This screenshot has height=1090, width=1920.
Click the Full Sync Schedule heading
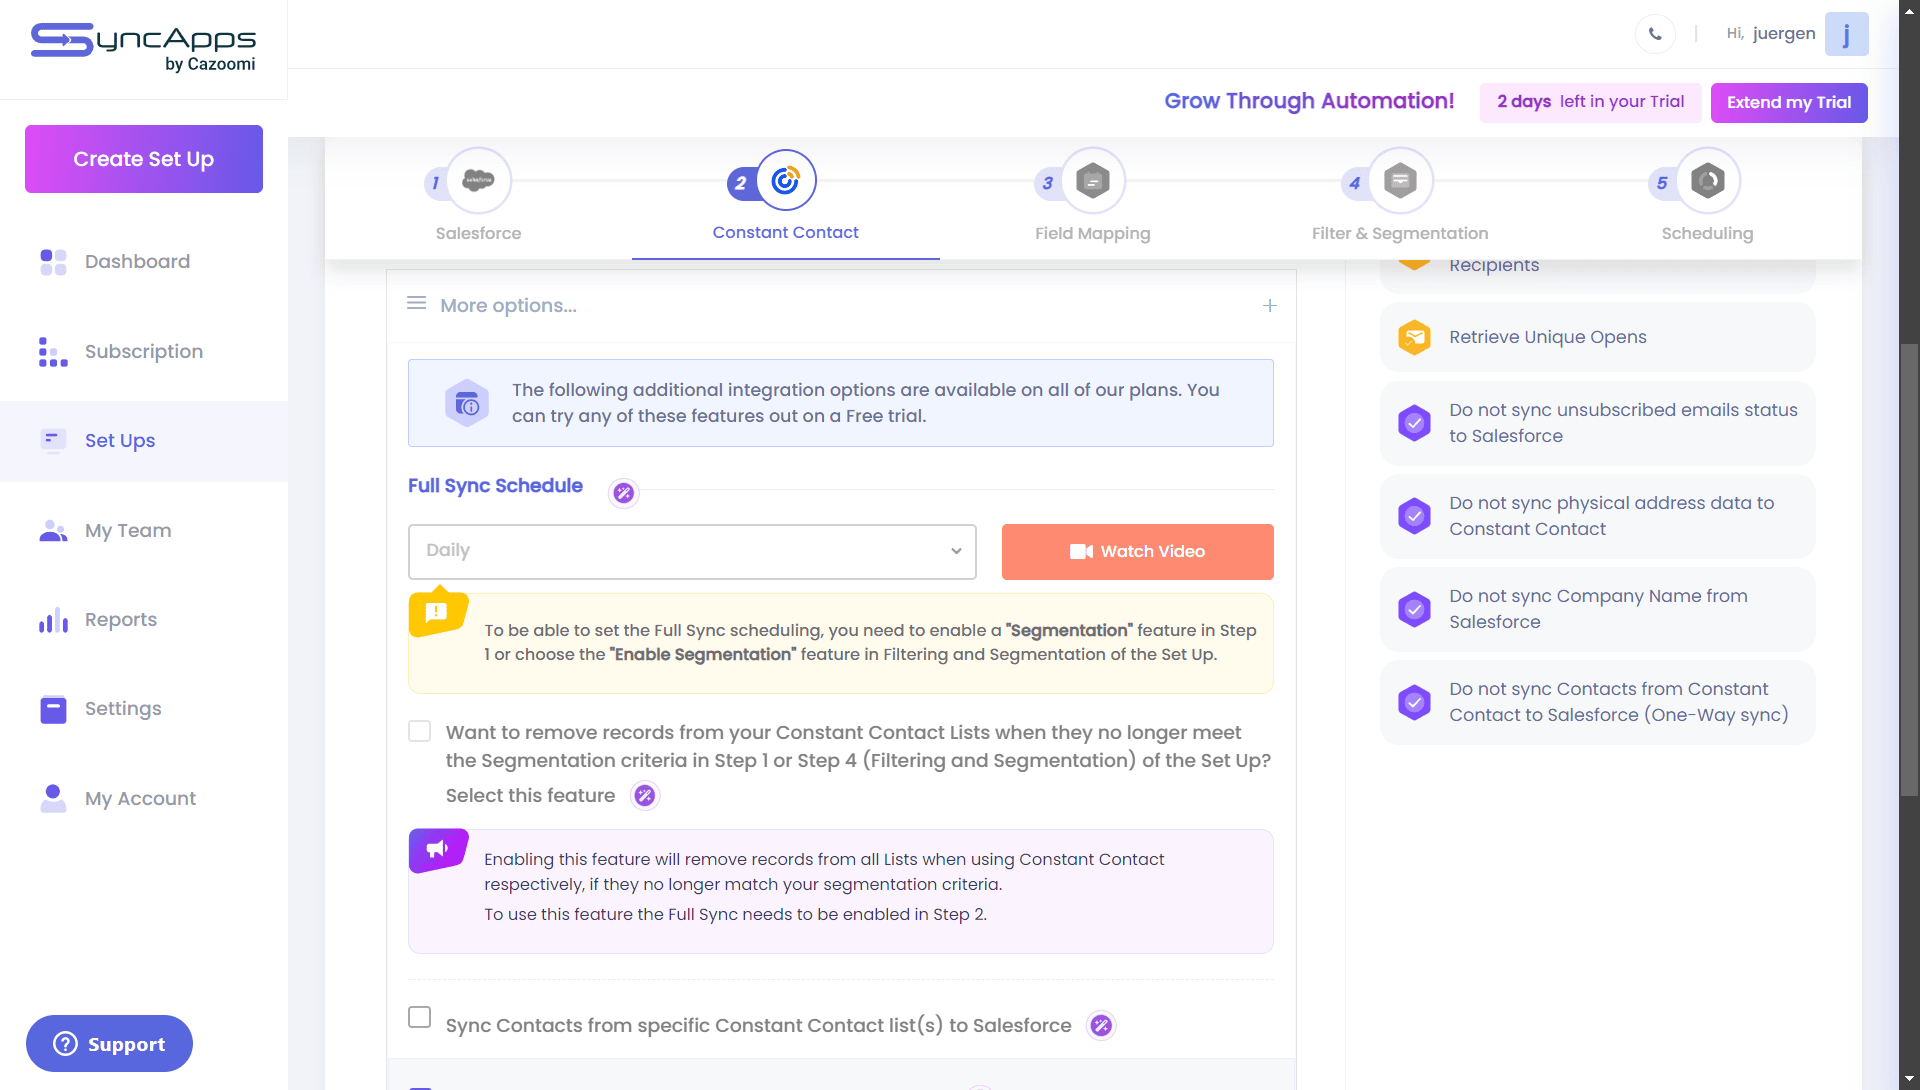click(x=495, y=486)
